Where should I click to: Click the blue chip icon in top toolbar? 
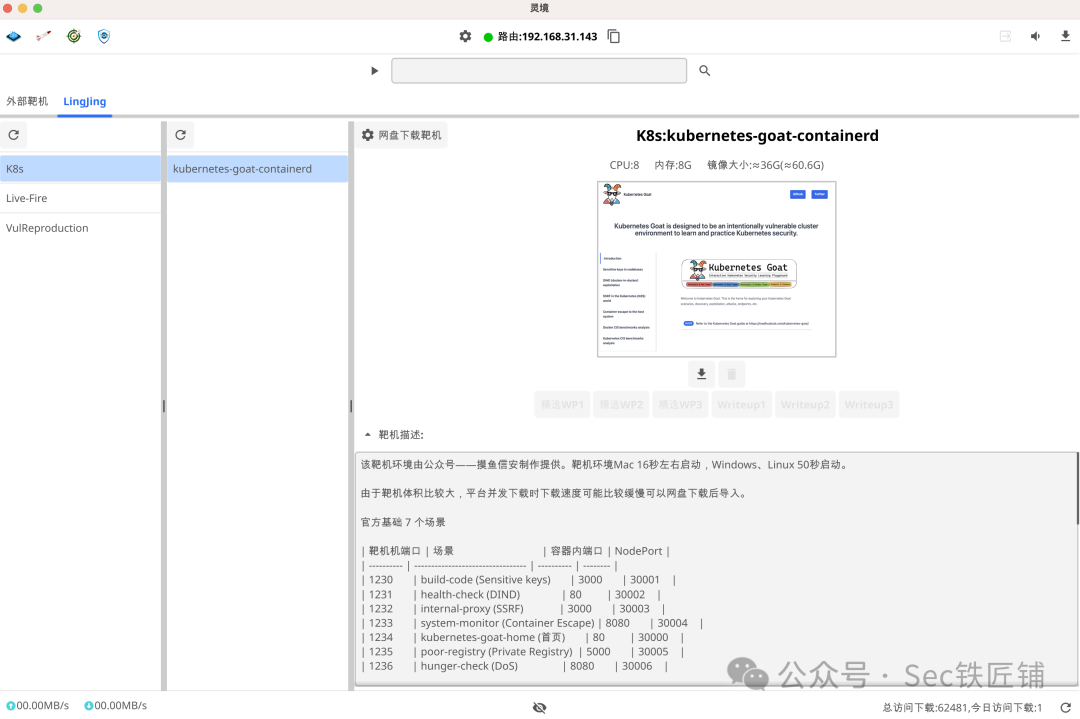pyautogui.click(x=14, y=37)
